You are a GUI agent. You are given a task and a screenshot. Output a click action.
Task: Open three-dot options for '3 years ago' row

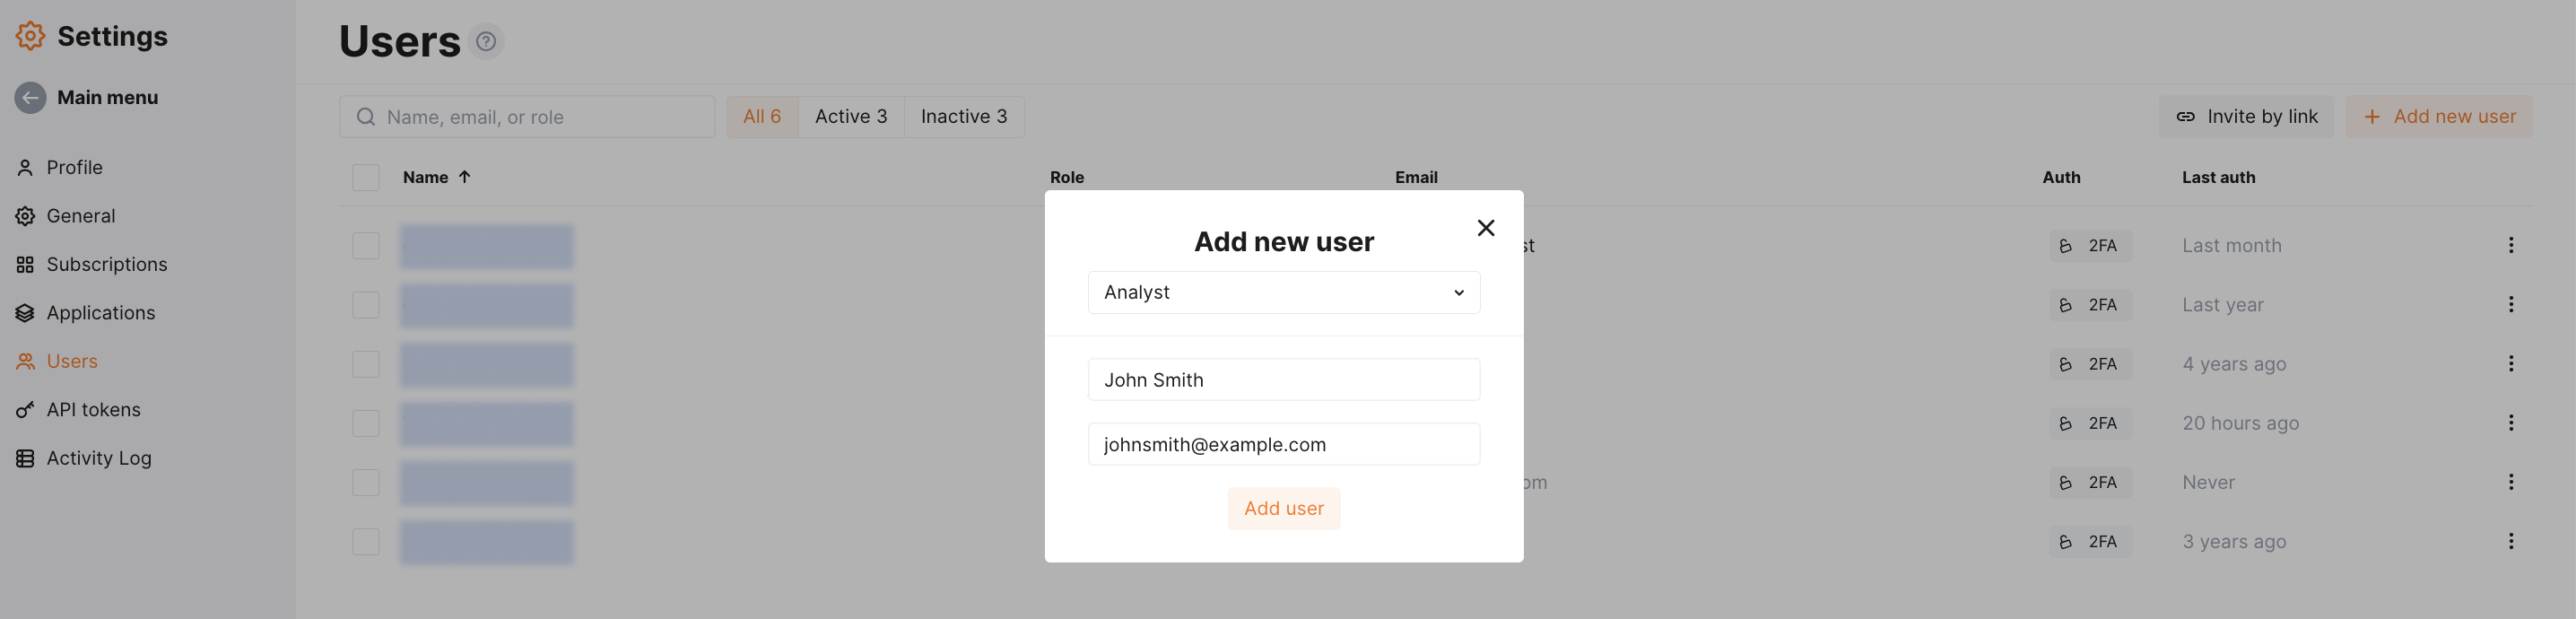[2510, 541]
